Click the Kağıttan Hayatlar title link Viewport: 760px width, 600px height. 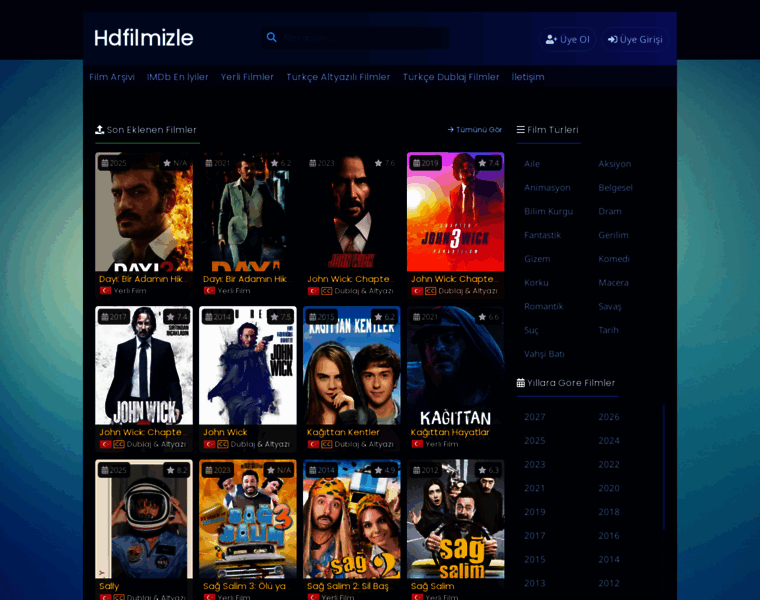(x=450, y=432)
